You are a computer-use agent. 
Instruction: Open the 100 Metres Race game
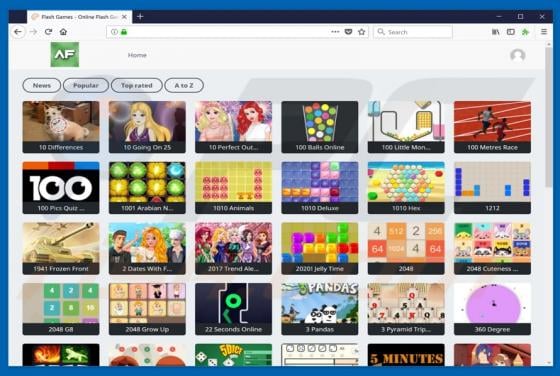click(492, 127)
